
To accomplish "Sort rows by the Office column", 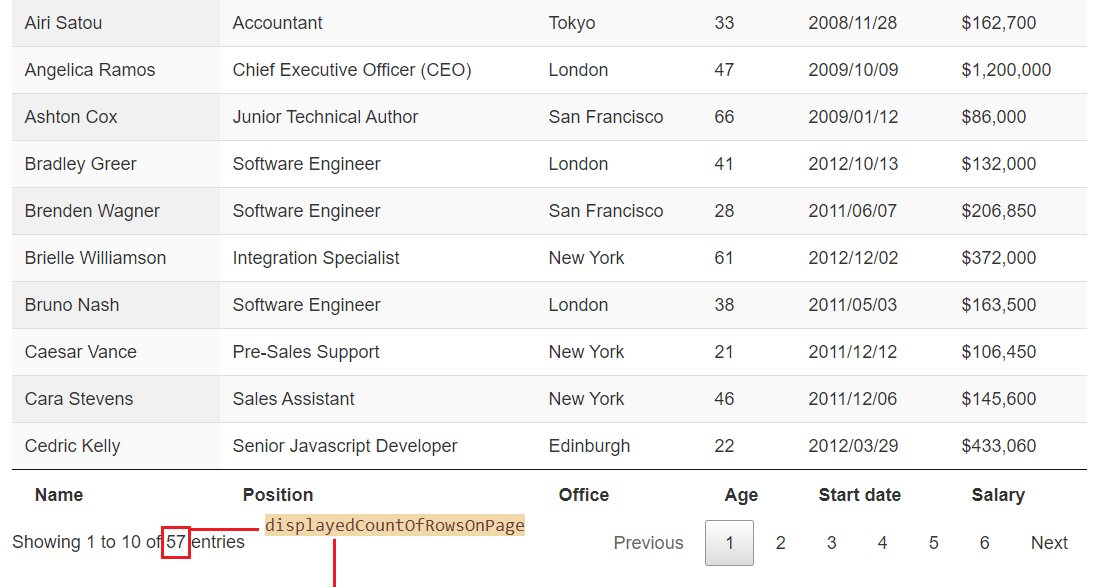I will click(583, 494).
